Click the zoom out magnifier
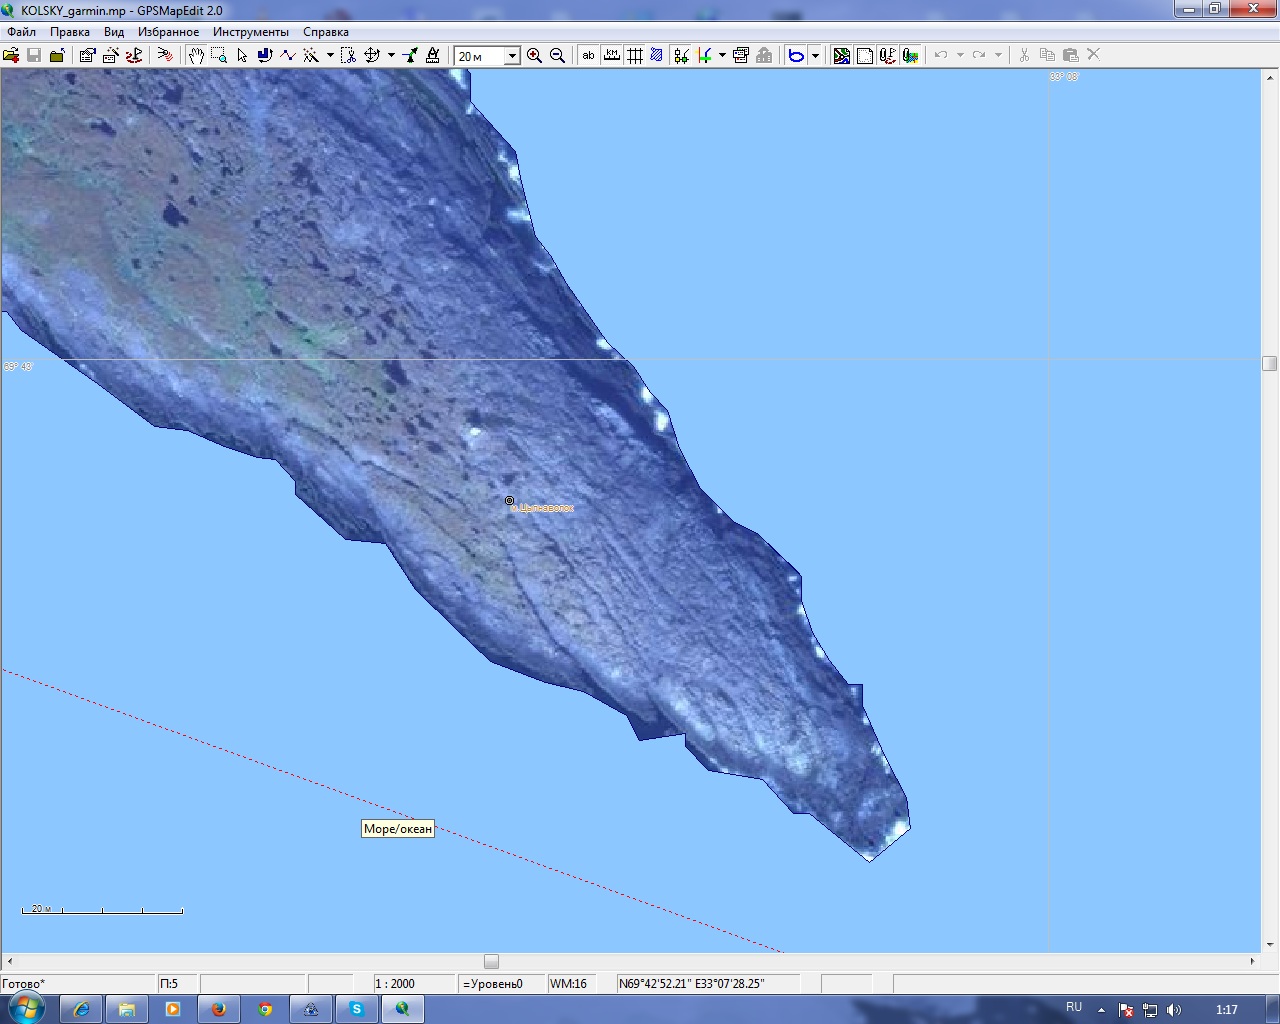1280x1024 pixels. (557, 56)
